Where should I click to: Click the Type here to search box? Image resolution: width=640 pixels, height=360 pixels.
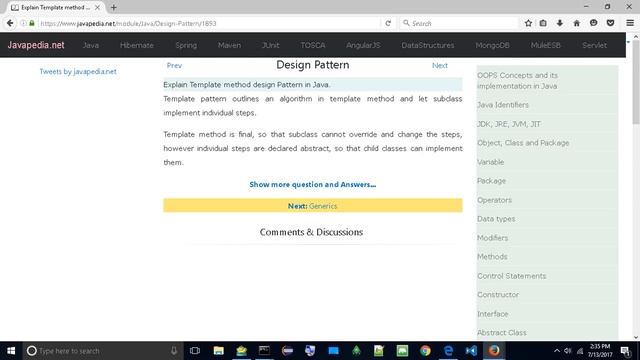click(x=102, y=351)
